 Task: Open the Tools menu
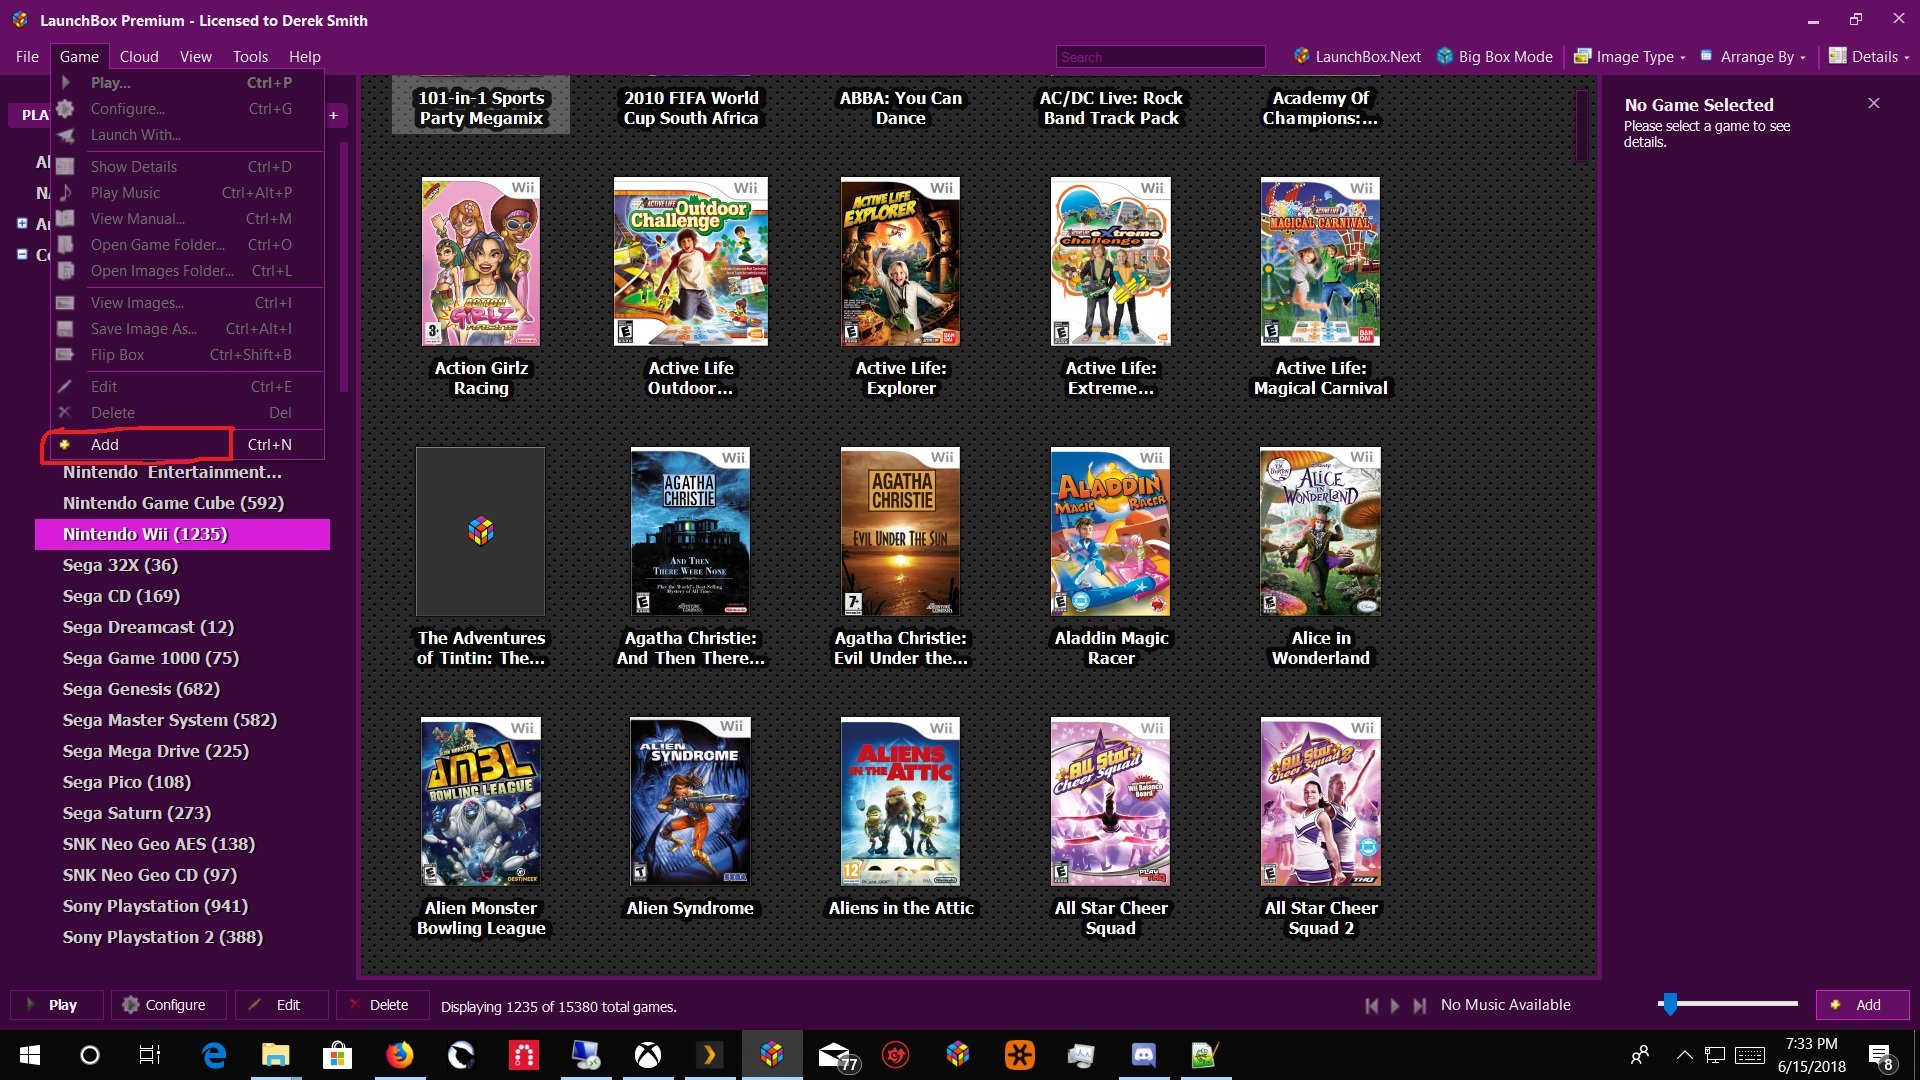point(250,57)
